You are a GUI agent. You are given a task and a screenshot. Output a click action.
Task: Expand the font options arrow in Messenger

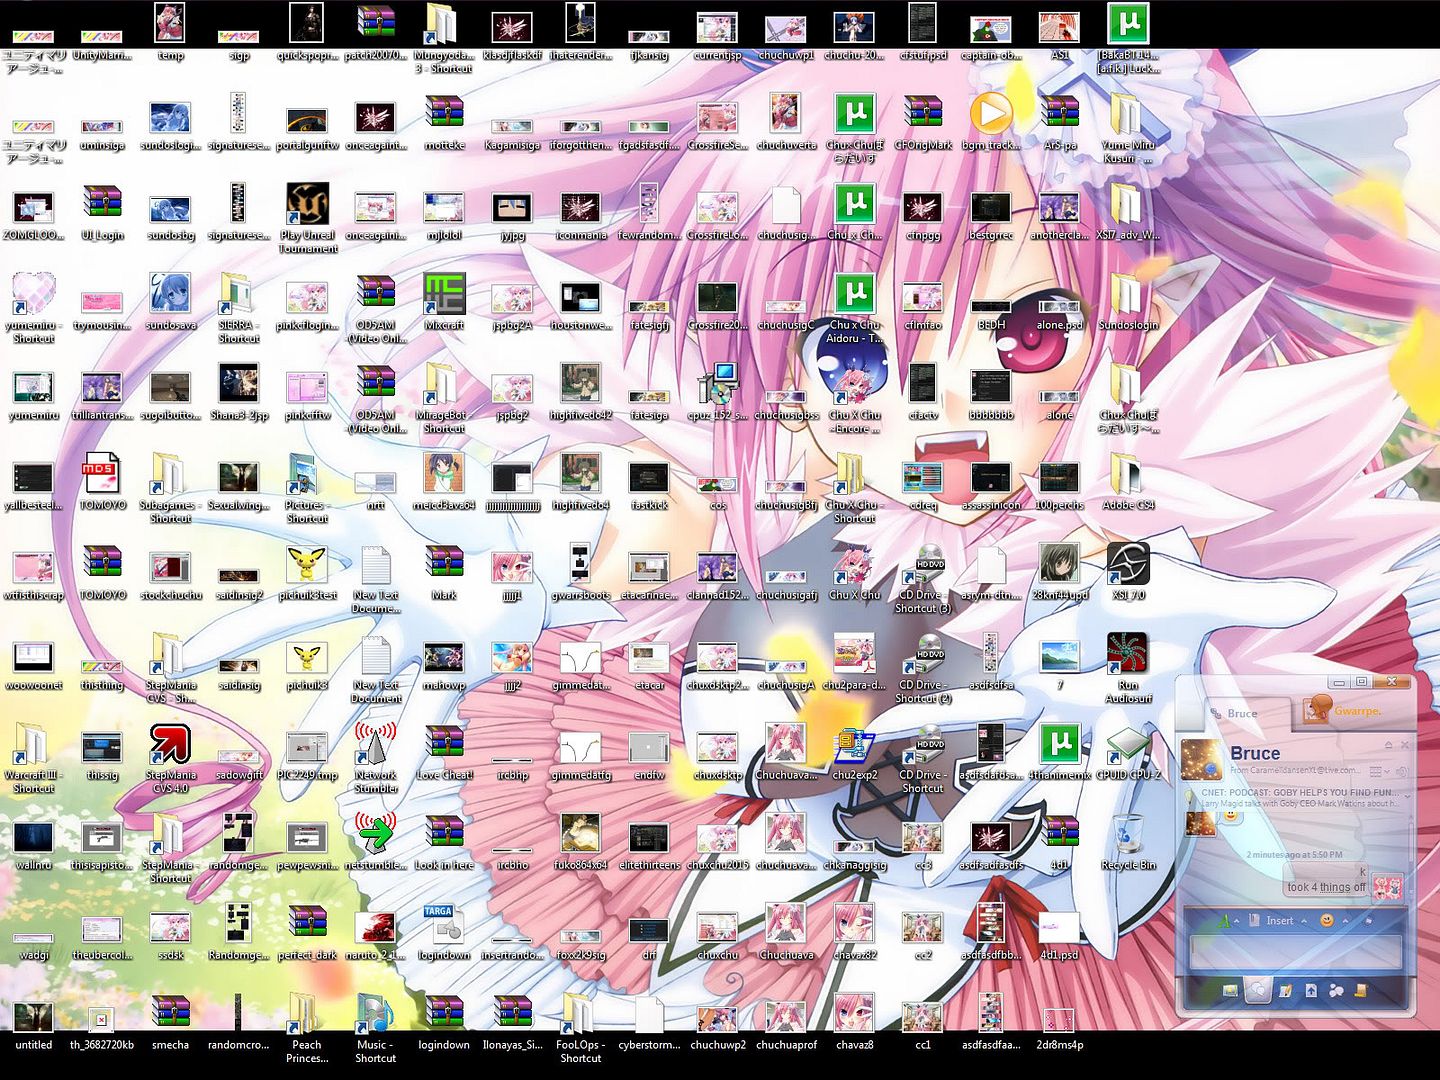point(1236,921)
